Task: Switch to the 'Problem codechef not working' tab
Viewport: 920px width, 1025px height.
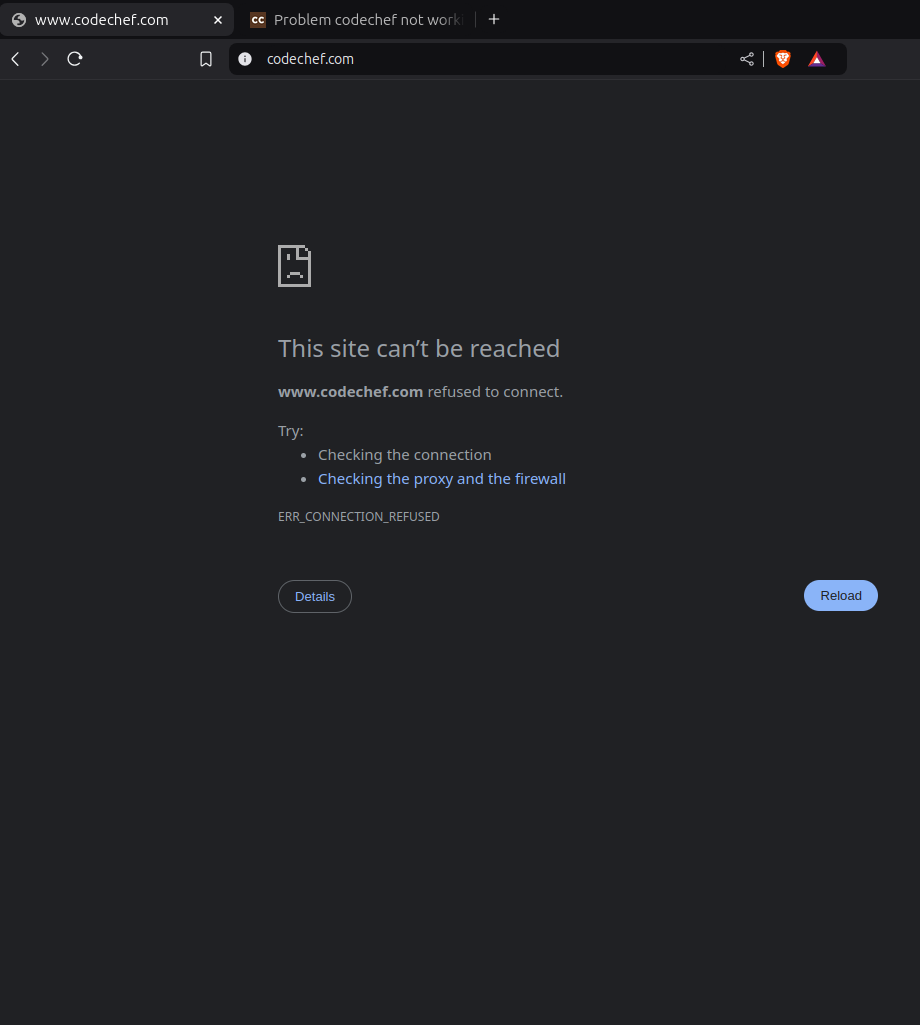Action: (358, 20)
